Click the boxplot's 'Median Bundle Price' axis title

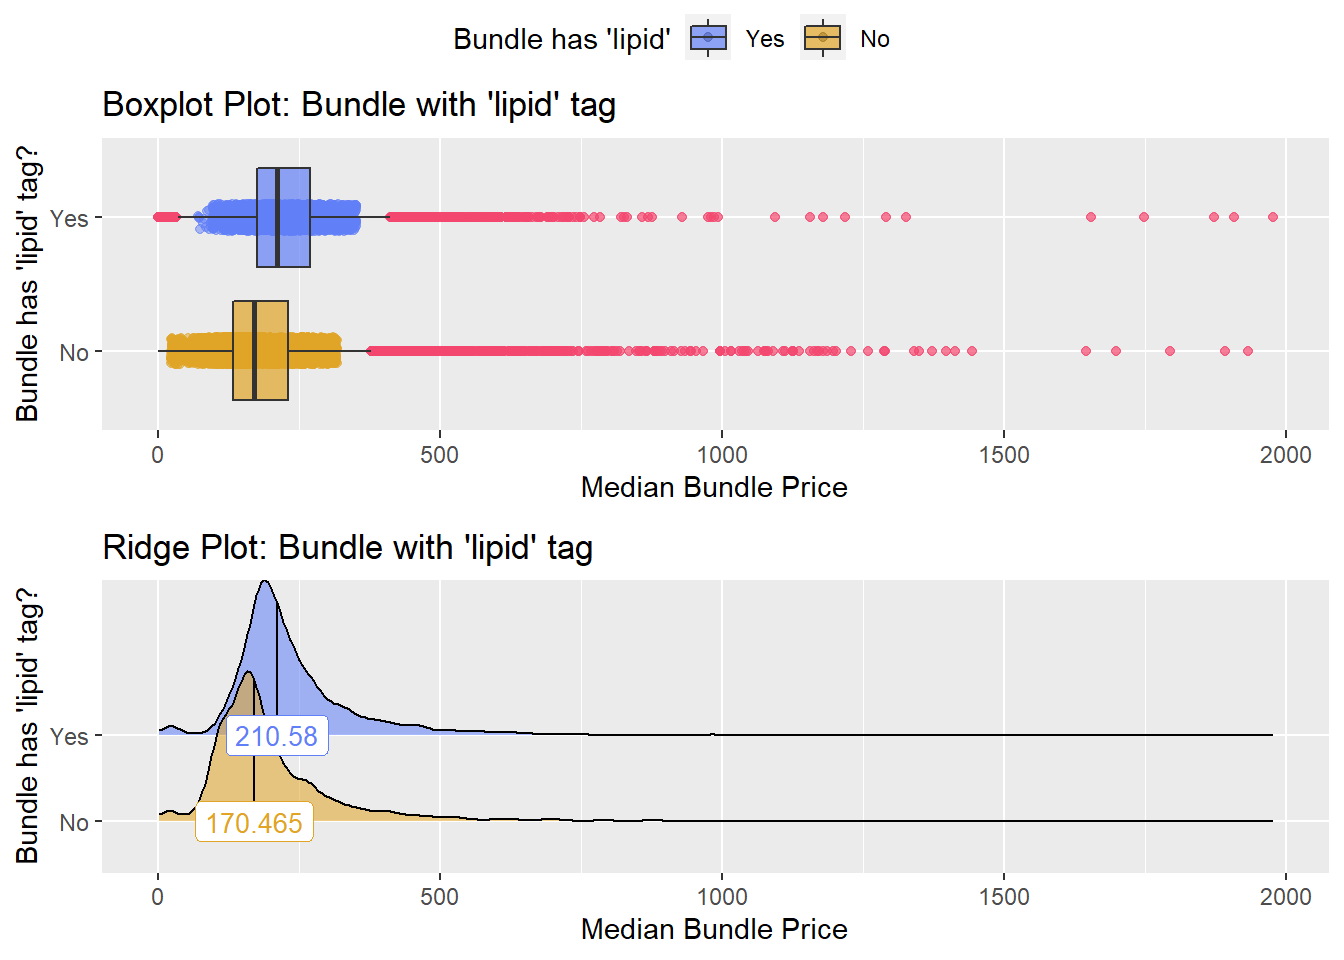point(714,487)
